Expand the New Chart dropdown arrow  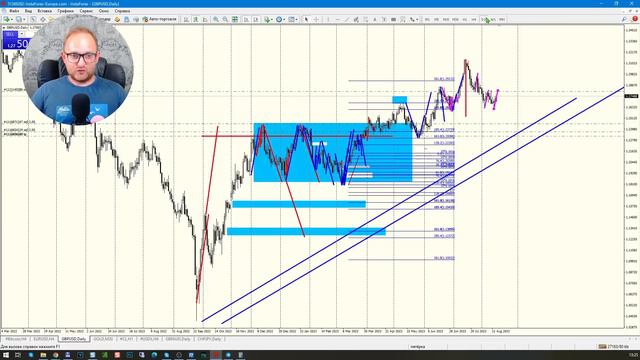12,19
